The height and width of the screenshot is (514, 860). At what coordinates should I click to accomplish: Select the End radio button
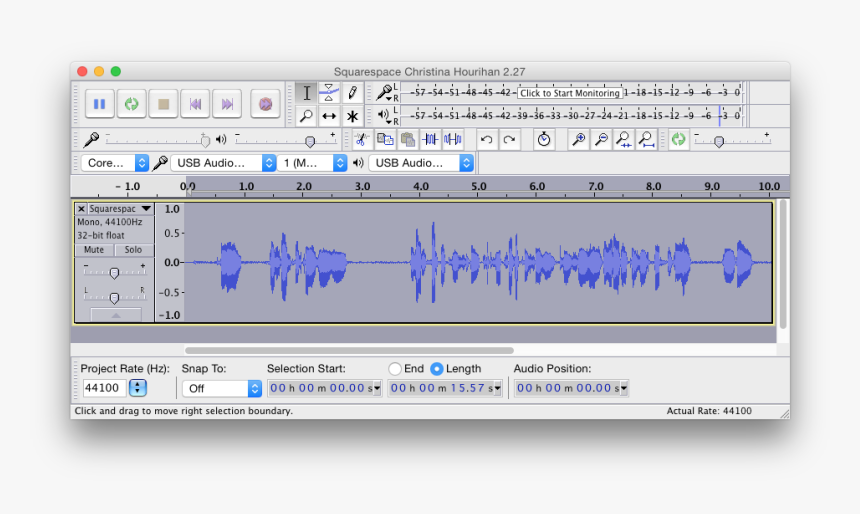click(394, 369)
